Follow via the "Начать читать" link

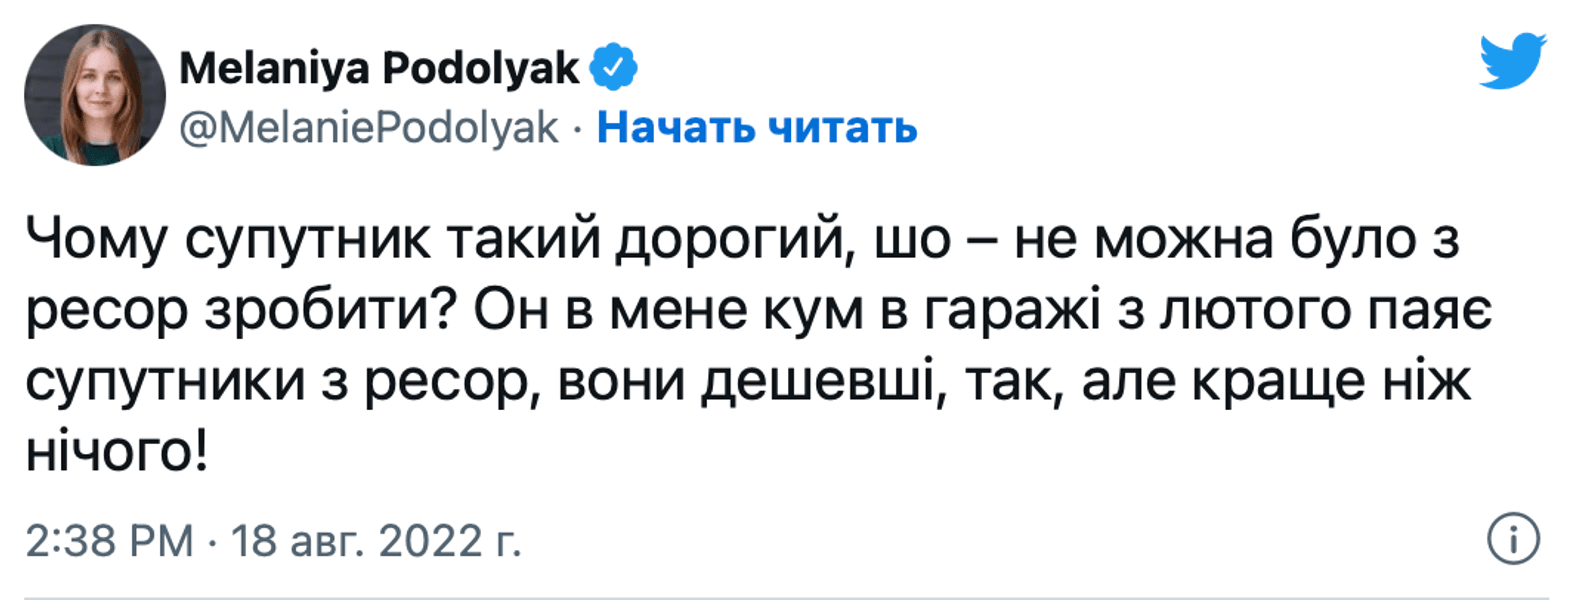click(757, 127)
